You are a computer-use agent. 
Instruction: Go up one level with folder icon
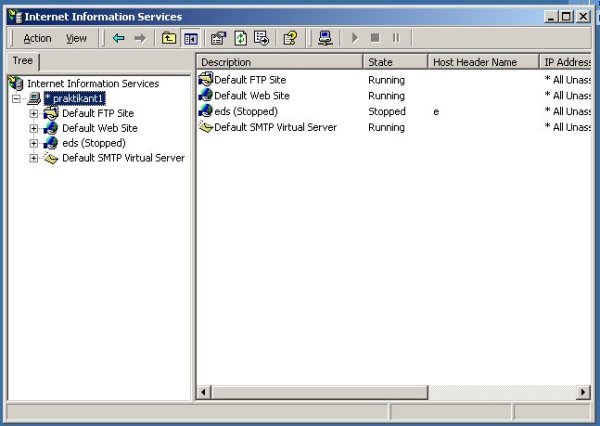(x=169, y=38)
